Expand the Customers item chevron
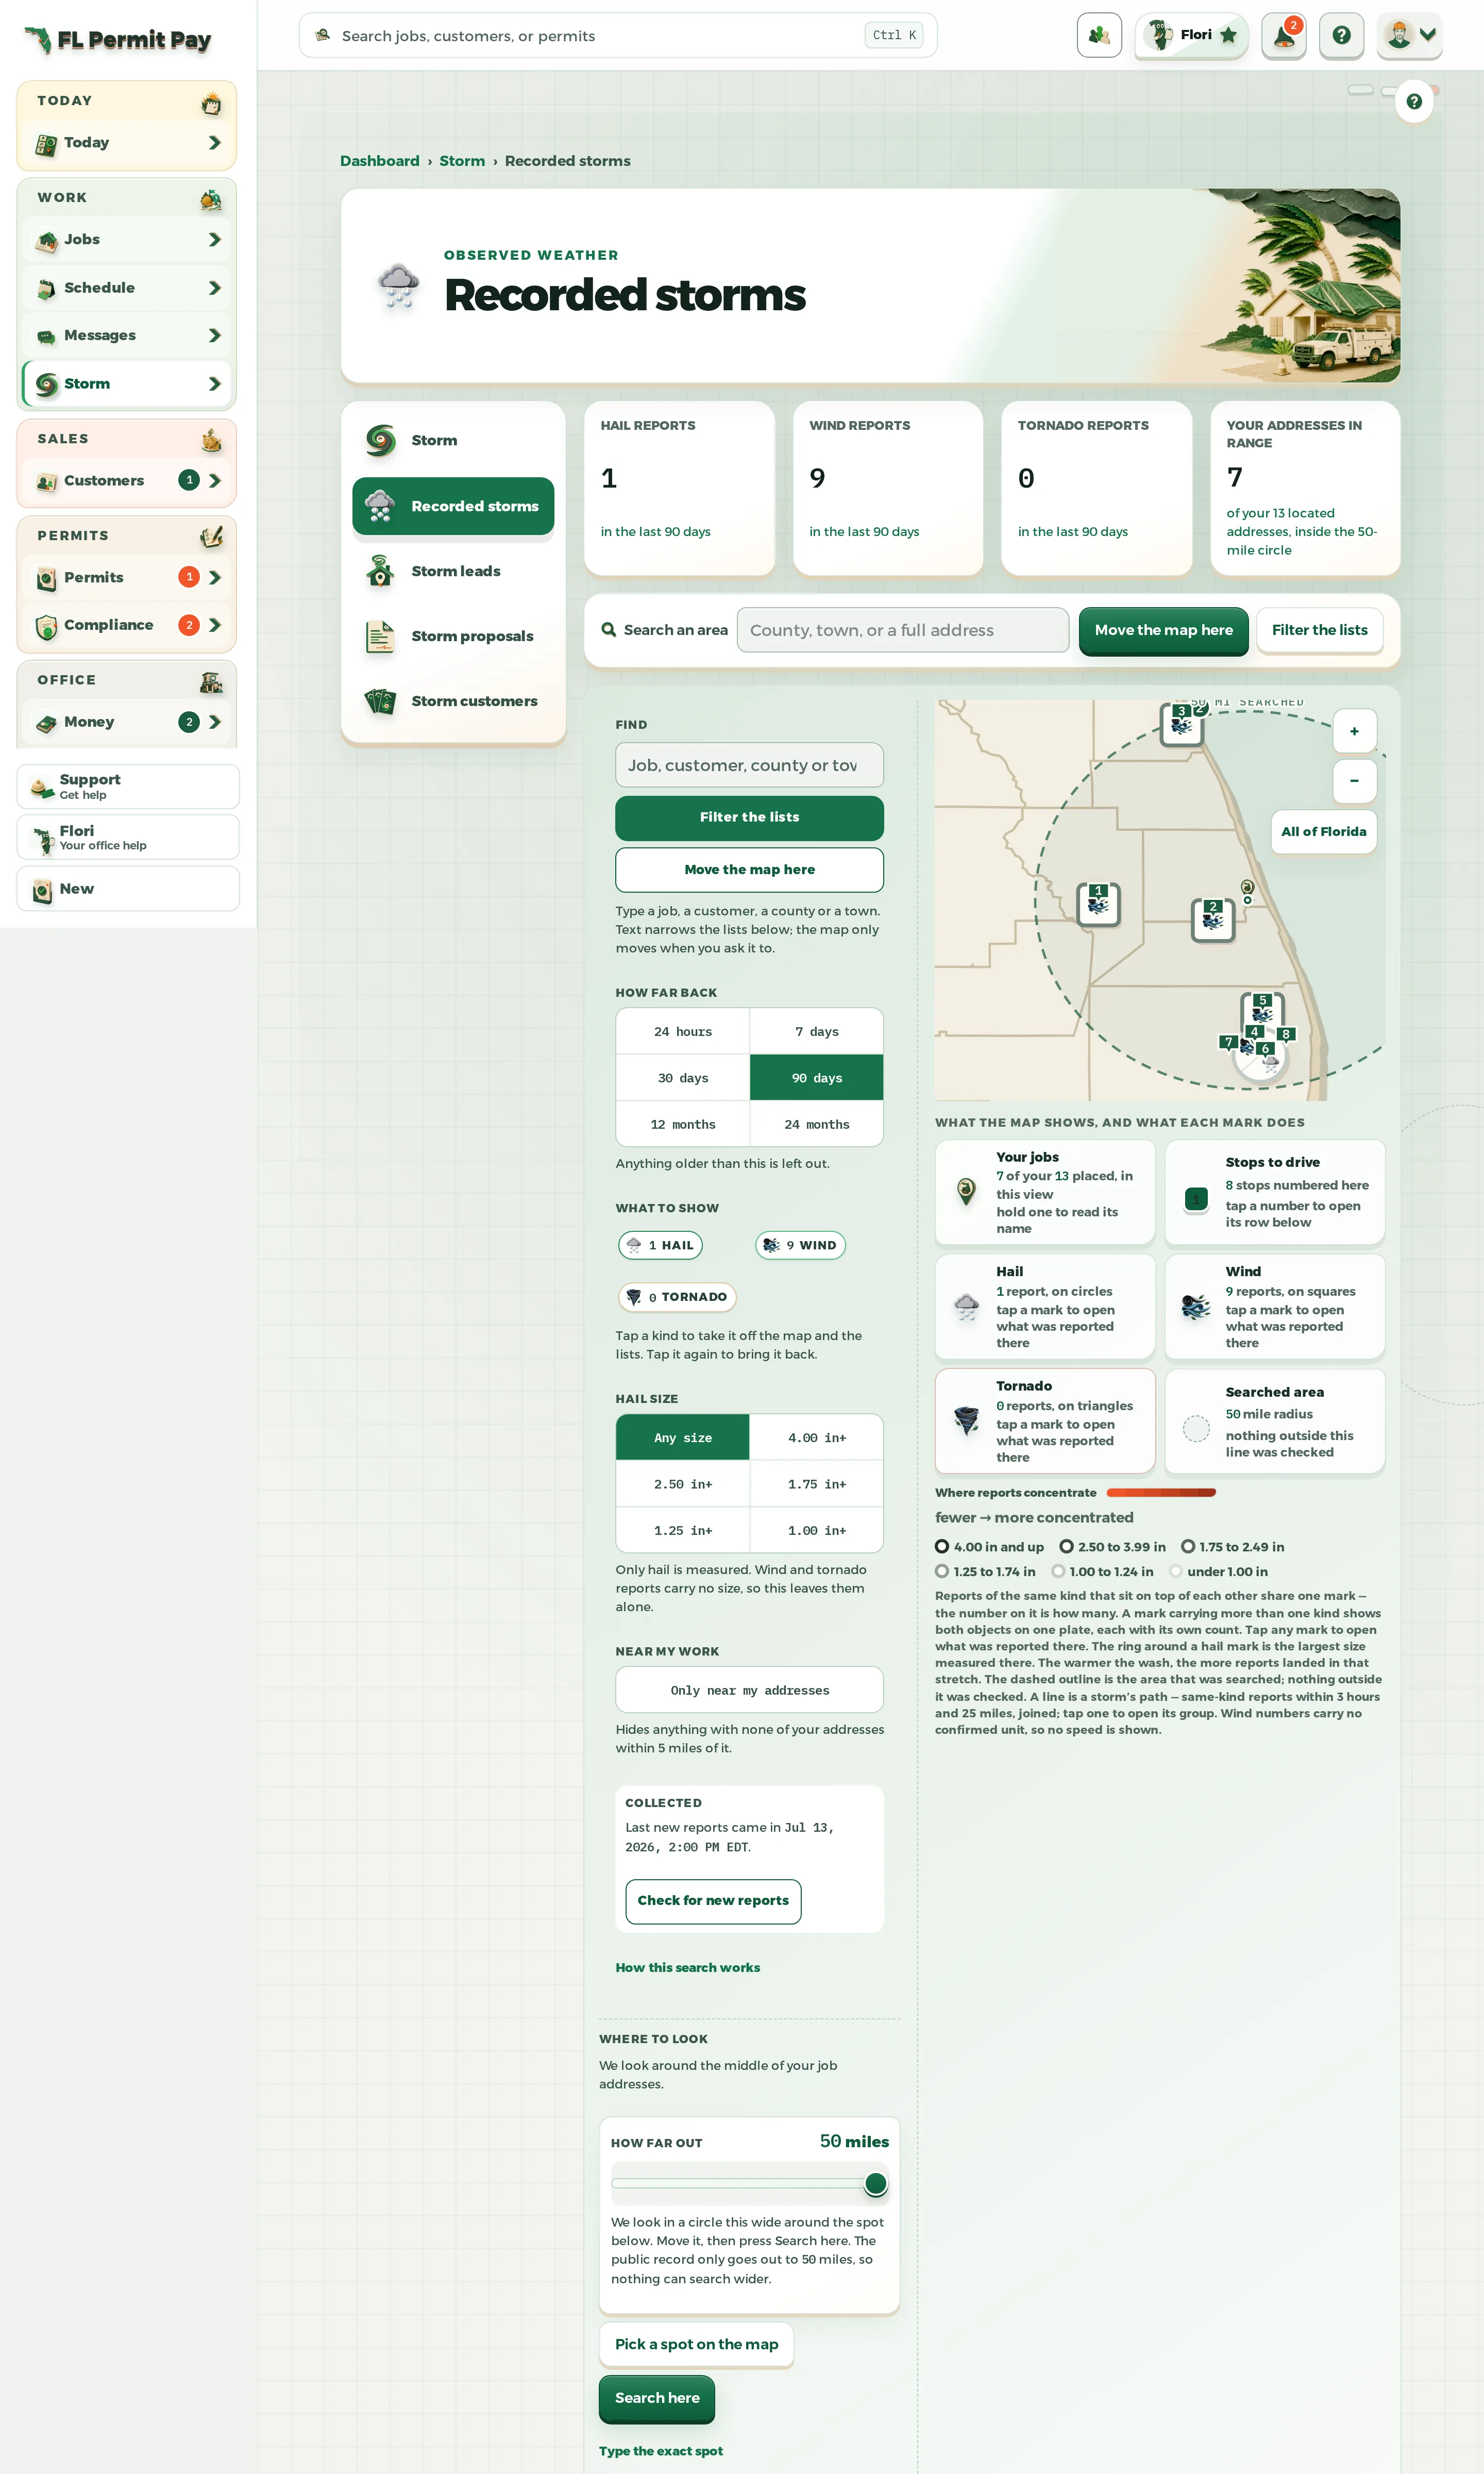 [214, 481]
